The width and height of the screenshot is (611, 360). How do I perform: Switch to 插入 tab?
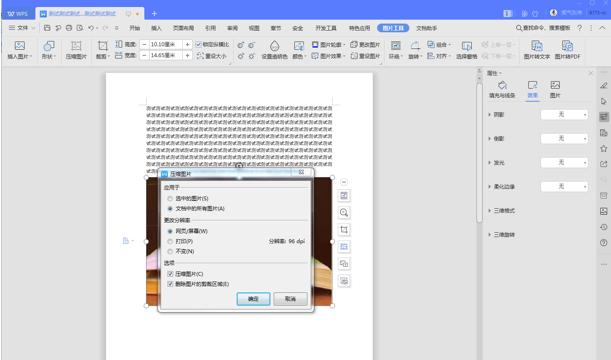(x=156, y=28)
